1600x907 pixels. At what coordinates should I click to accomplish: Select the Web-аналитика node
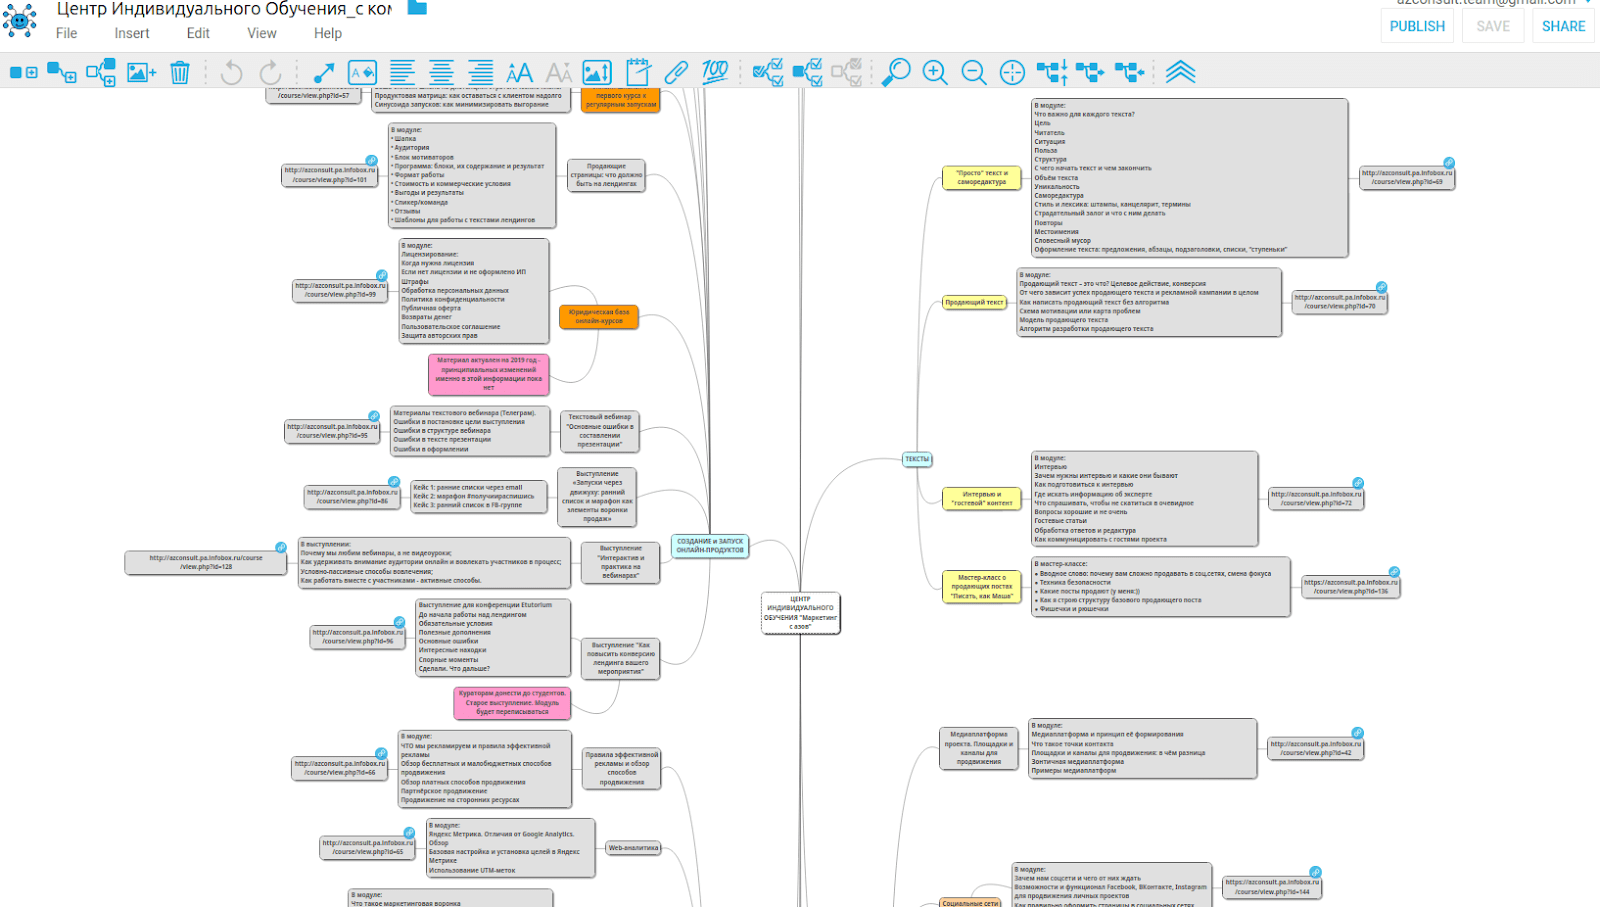coord(634,848)
